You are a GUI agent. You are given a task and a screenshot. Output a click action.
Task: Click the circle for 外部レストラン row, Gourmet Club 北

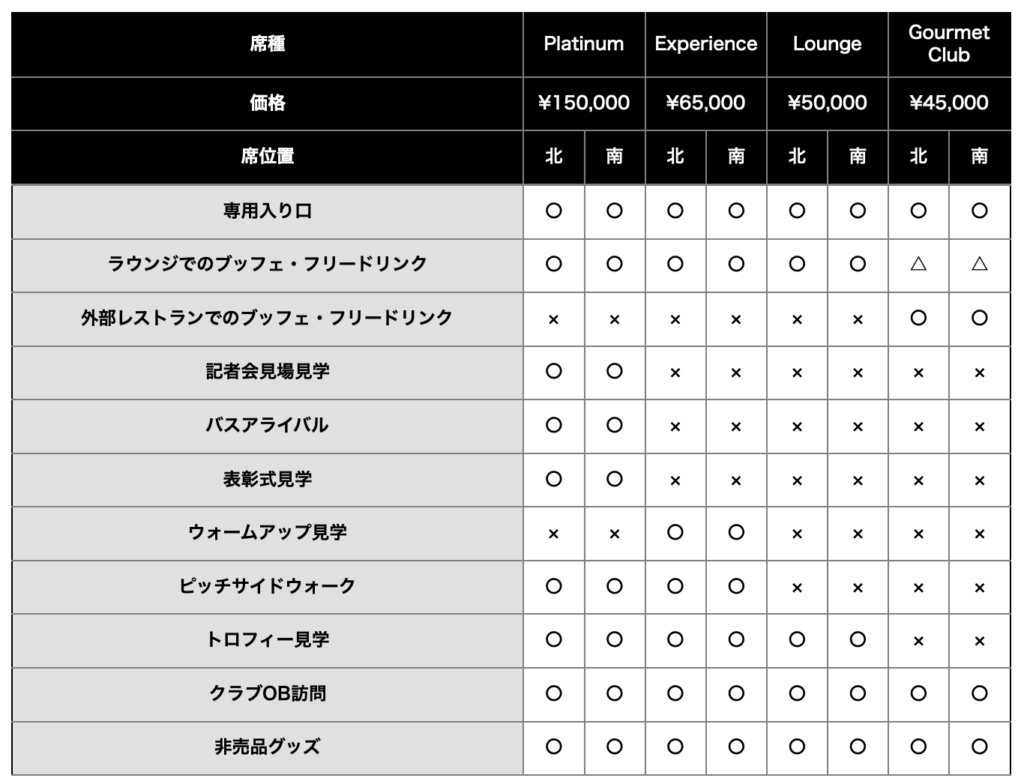click(x=919, y=318)
